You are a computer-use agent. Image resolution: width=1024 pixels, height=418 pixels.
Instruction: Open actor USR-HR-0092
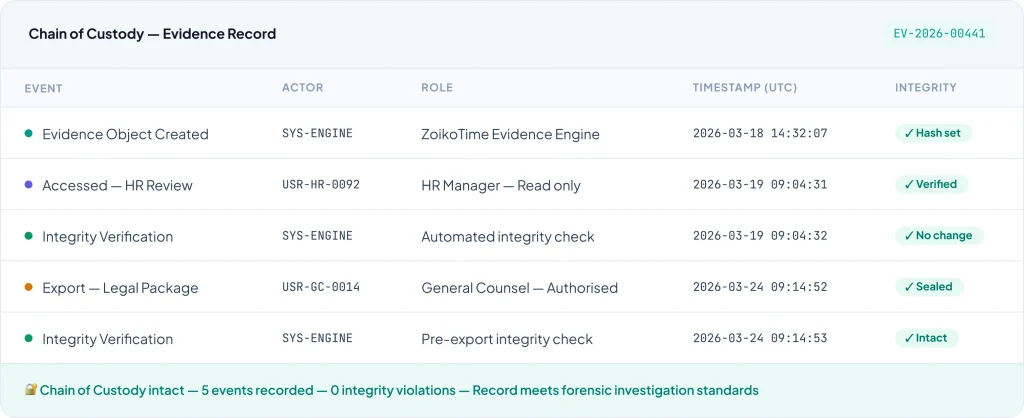pyautogui.click(x=320, y=185)
